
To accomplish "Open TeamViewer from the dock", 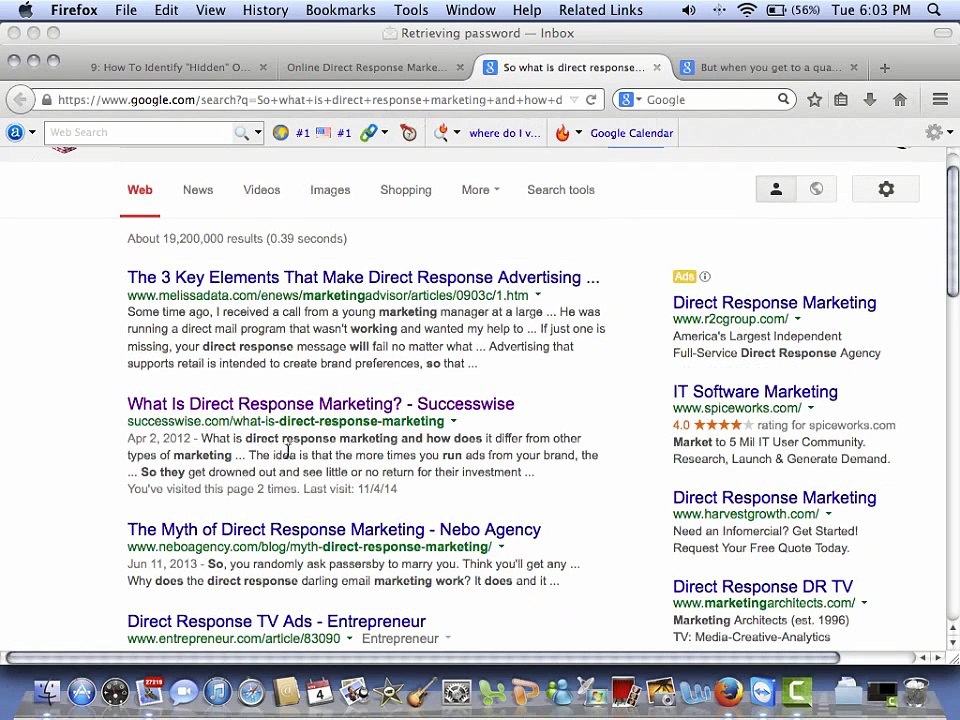I will pos(763,692).
